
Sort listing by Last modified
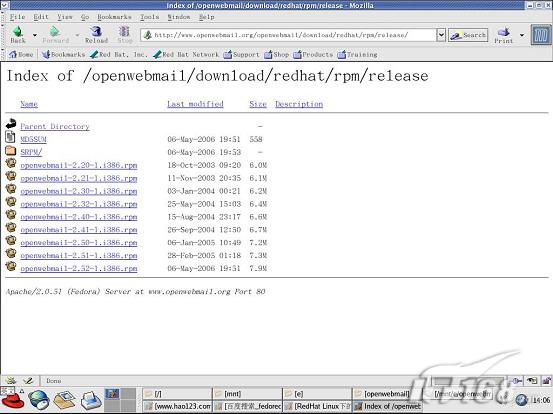195,104
